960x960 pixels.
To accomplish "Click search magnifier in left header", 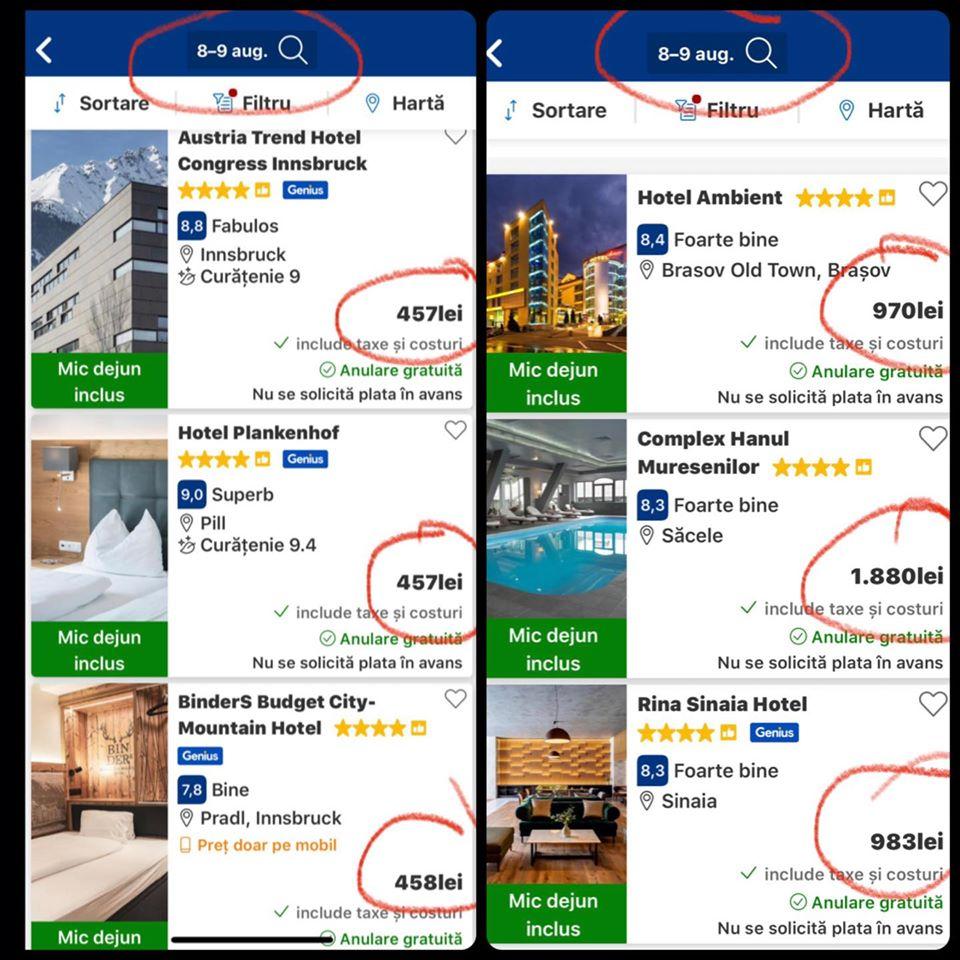I will click(x=293, y=50).
